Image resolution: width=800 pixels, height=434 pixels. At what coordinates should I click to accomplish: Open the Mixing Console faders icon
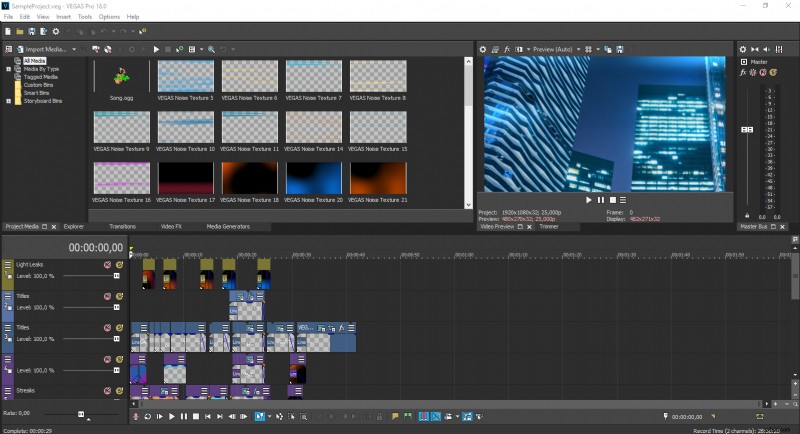pyautogui.click(x=779, y=49)
